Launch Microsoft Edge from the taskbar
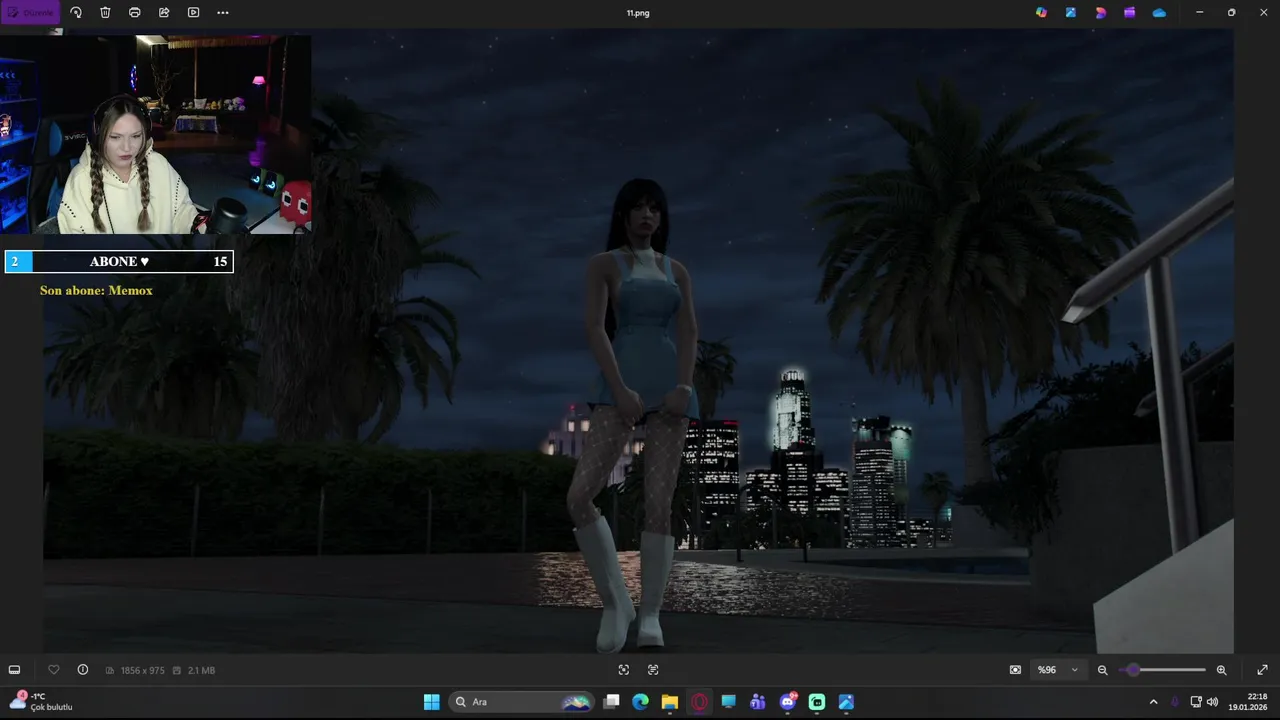 coord(640,702)
